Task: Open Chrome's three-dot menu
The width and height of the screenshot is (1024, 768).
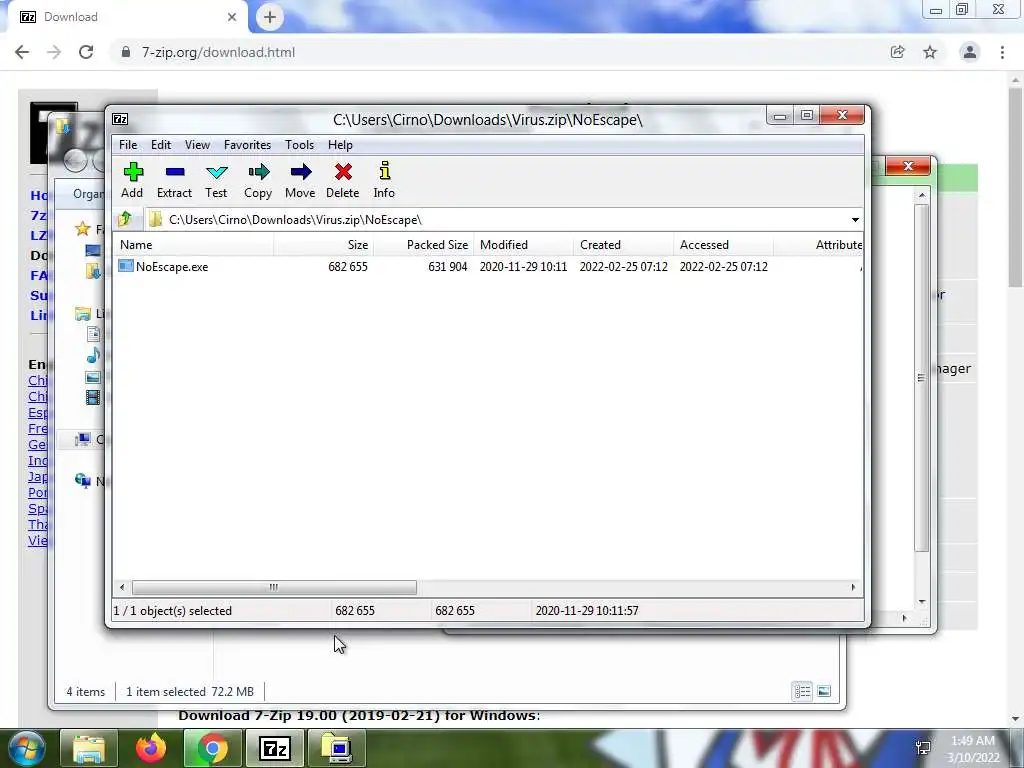Action: [1002, 52]
